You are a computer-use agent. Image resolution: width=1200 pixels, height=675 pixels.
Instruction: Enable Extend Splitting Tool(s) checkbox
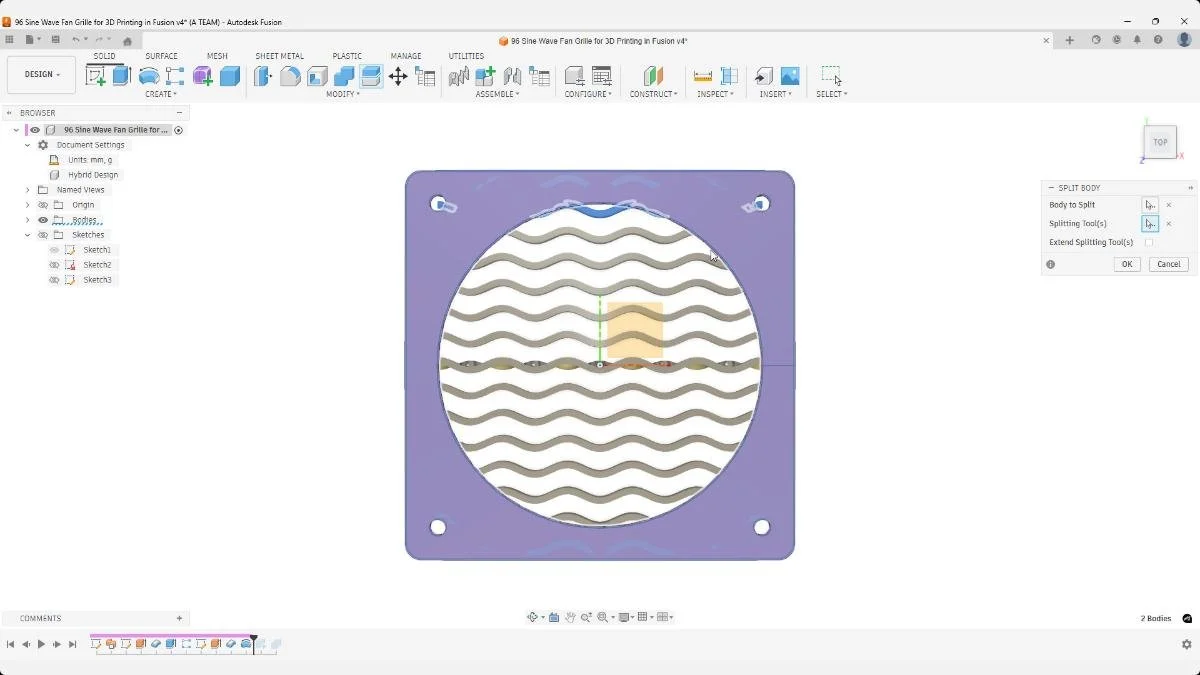pos(1148,242)
